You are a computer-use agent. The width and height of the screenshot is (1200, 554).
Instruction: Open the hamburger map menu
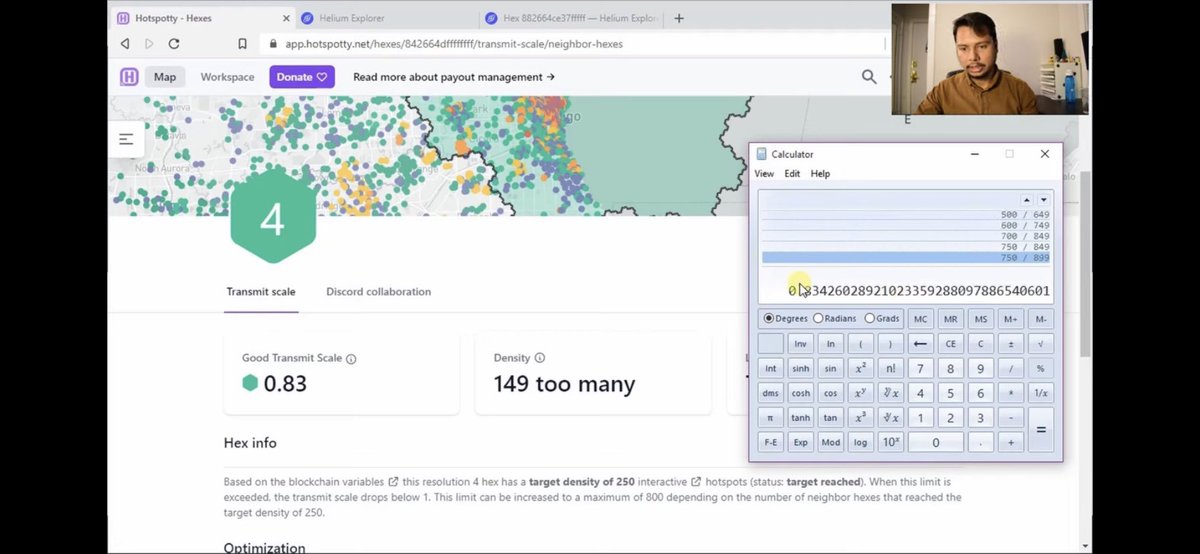[x=126, y=139]
